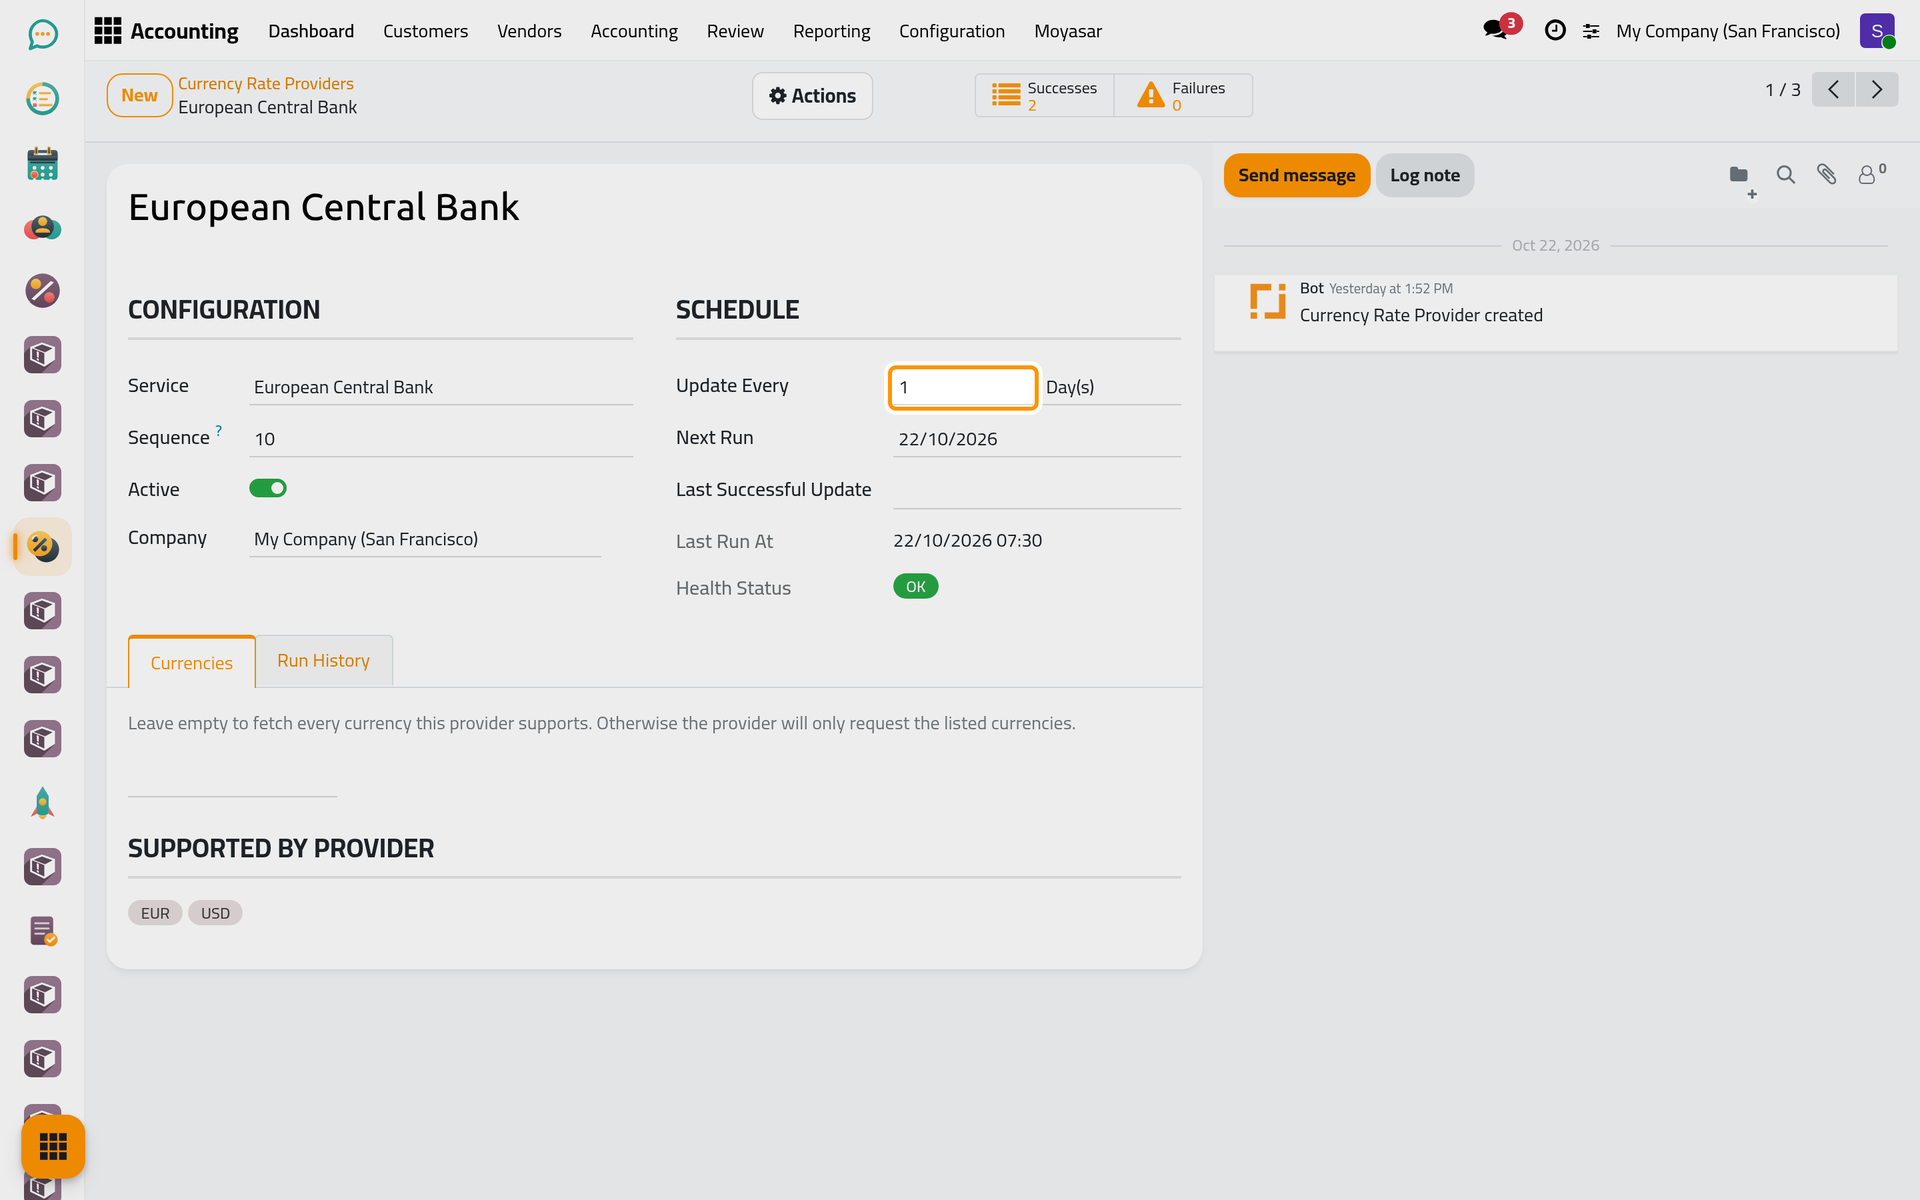The height and width of the screenshot is (1200, 1920).
Task: Open the Service dropdown field
Action: [x=441, y=387]
